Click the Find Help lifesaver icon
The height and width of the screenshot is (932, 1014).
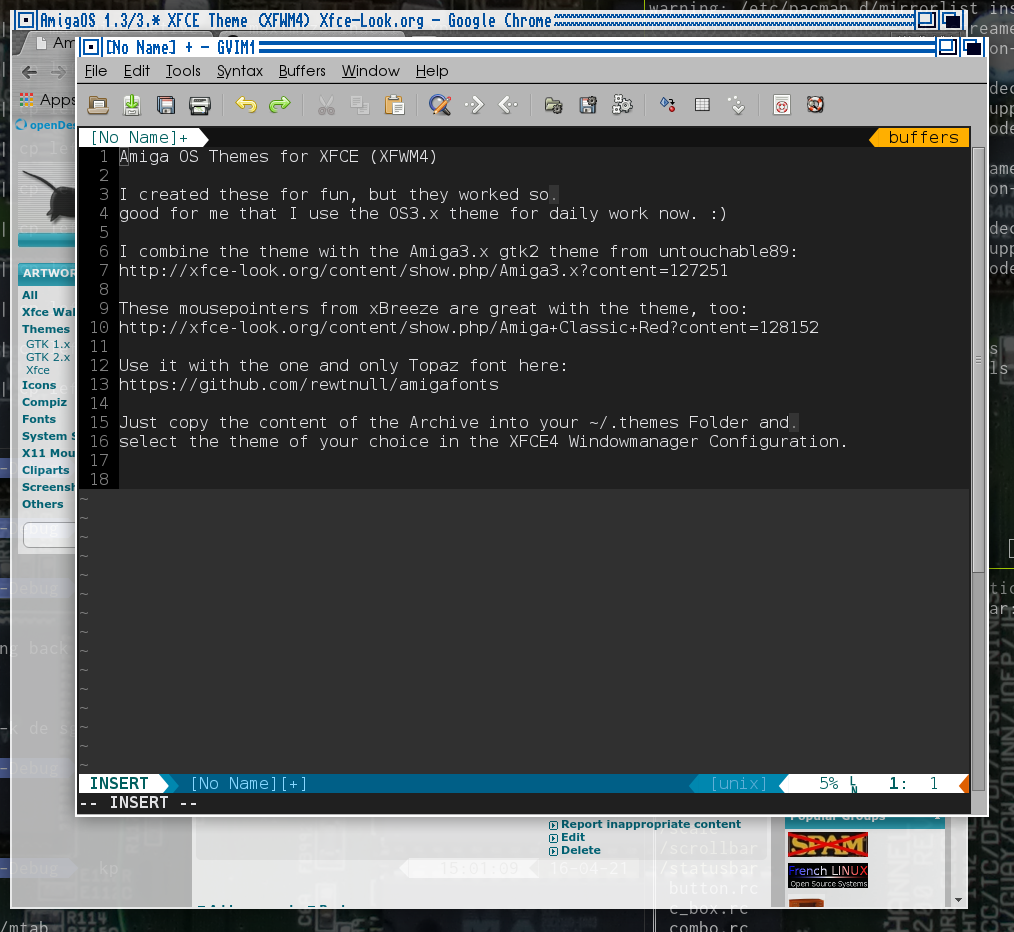click(x=815, y=105)
